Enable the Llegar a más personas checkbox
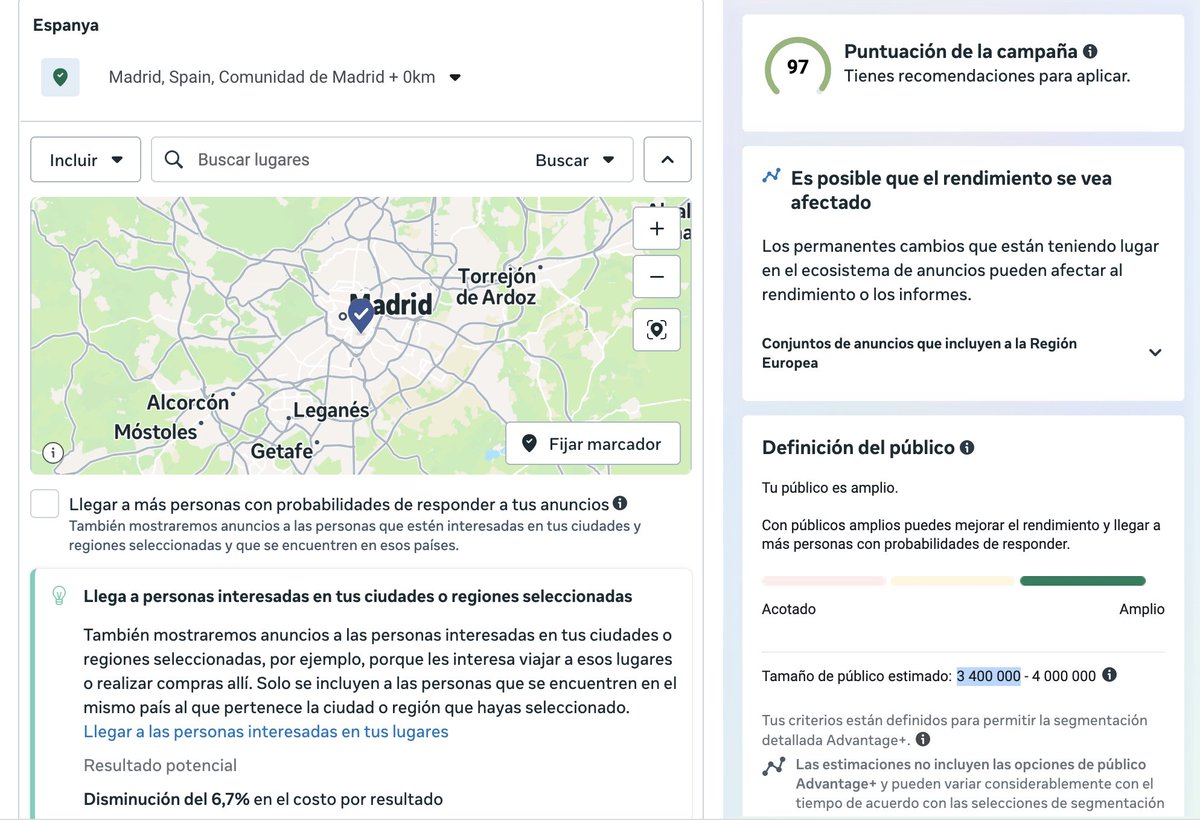 44,504
